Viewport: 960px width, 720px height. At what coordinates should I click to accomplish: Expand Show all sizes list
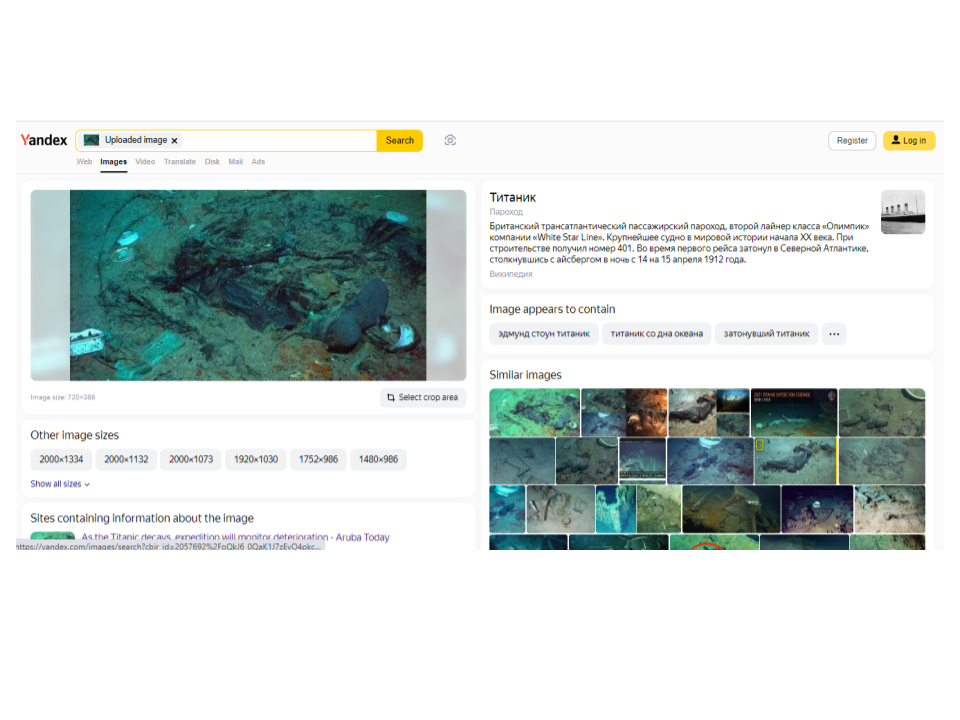[x=60, y=484]
